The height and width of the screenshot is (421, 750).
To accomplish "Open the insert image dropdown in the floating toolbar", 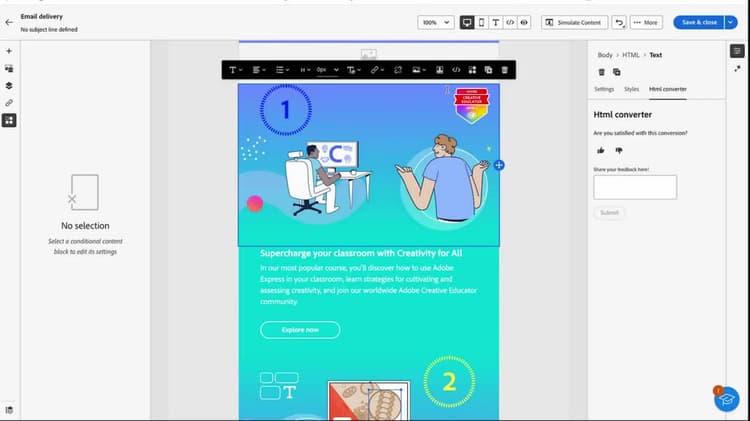I will (x=419, y=70).
